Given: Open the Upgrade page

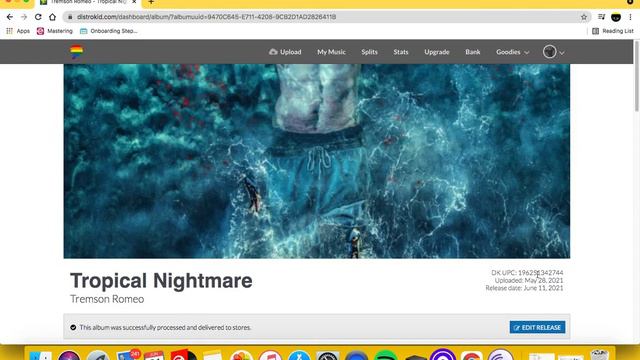Looking at the screenshot, I should [x=437, y=52].
